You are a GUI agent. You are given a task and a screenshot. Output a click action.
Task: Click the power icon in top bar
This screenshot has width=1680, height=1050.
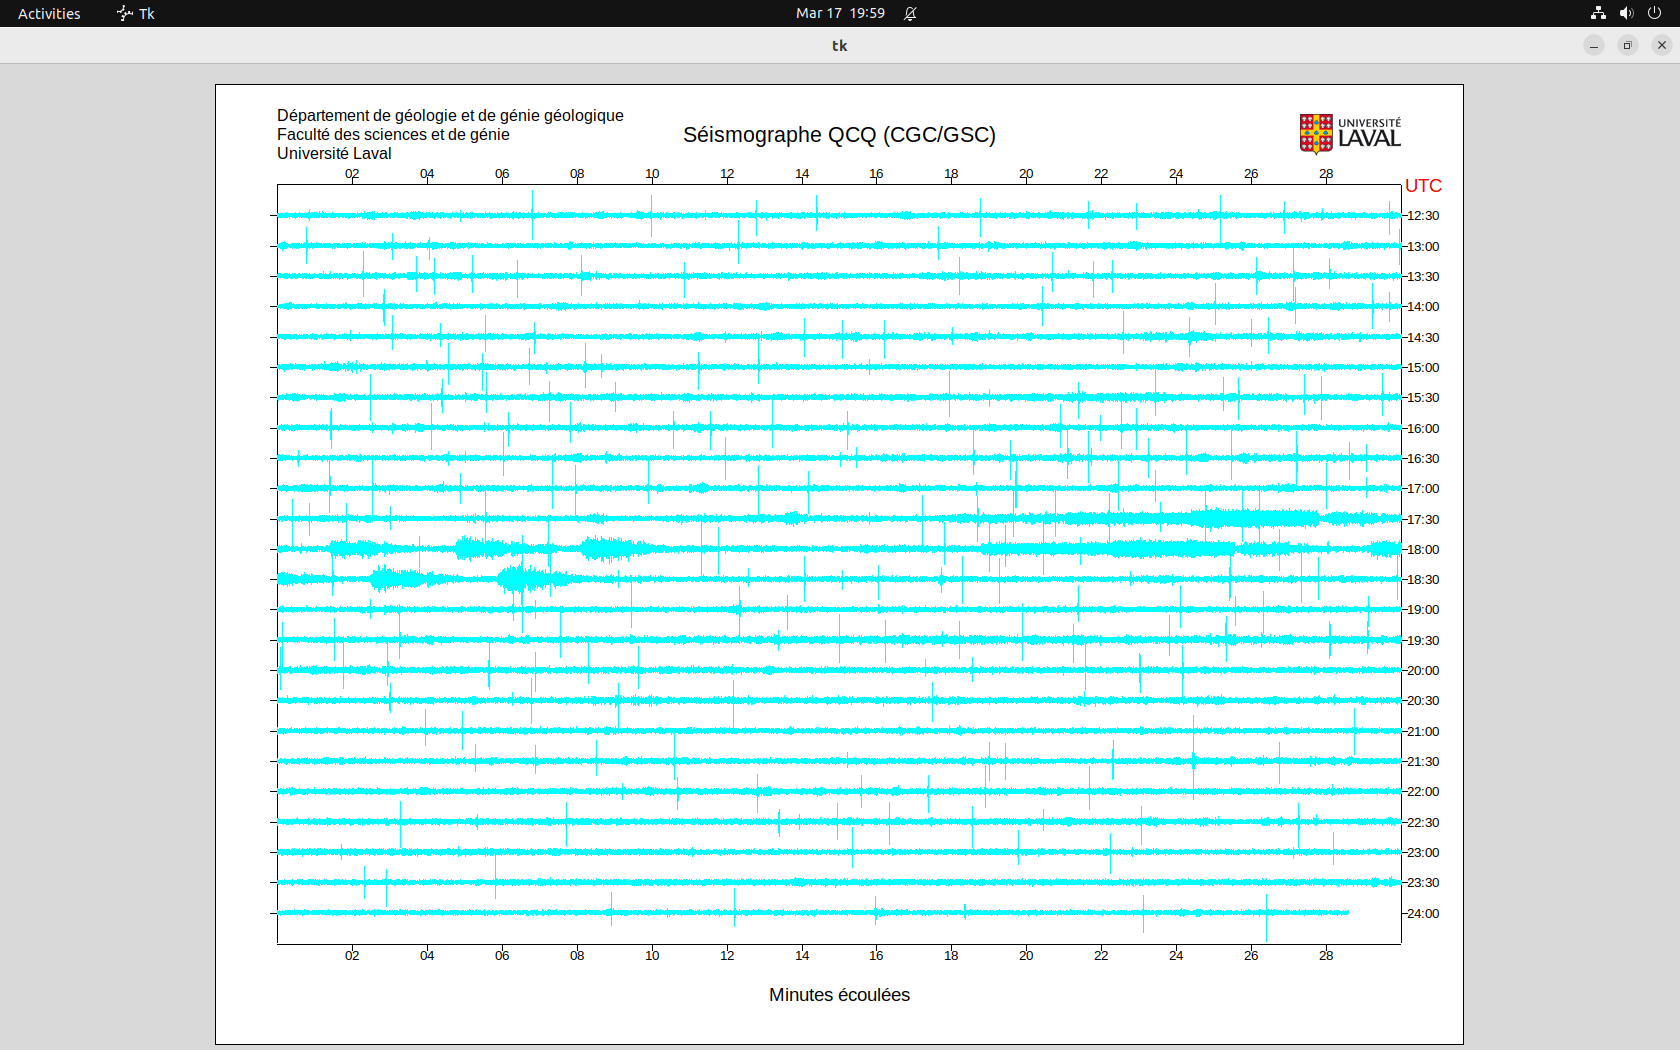[1654, 13]
